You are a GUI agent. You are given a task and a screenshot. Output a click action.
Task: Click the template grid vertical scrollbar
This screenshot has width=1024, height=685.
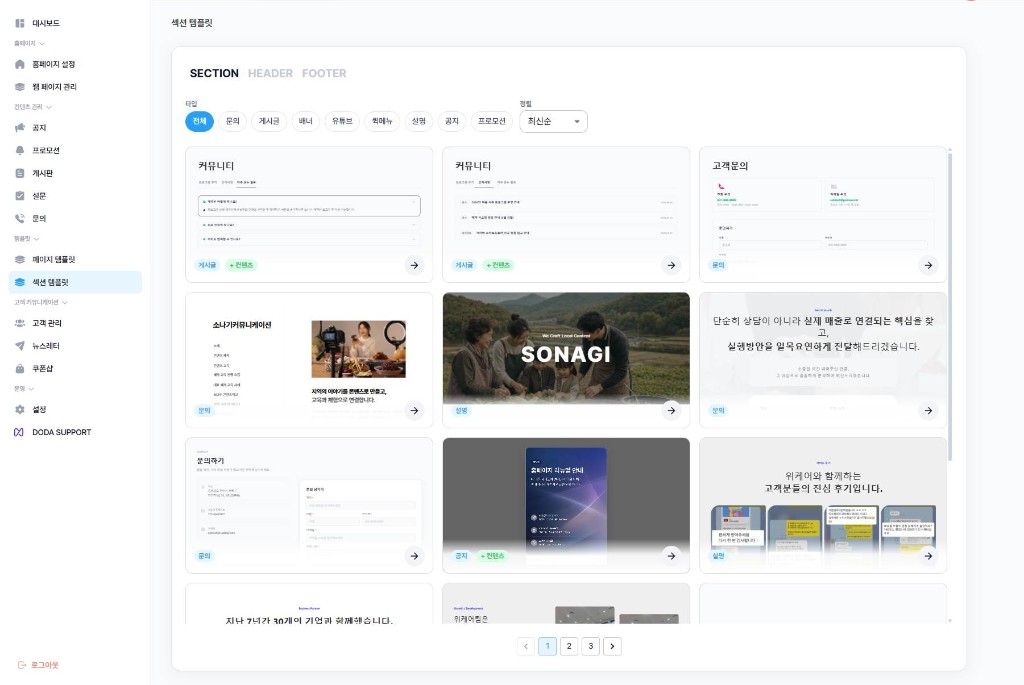pos(950,306)
